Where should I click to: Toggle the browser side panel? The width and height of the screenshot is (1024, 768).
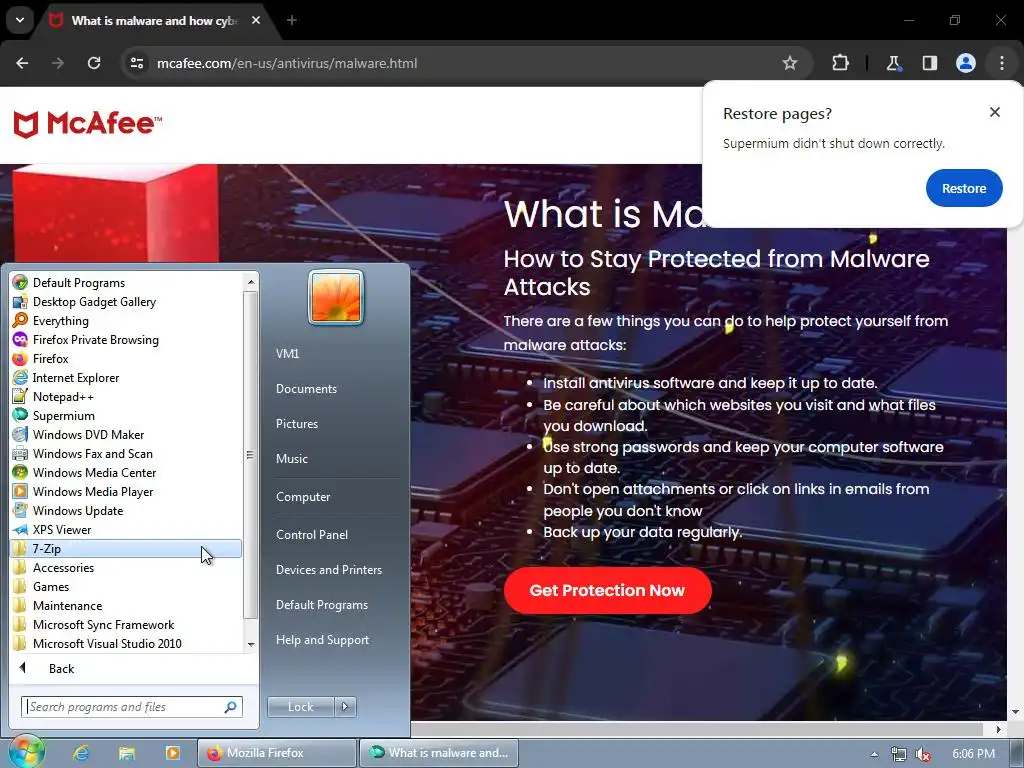[x=929, y=63]
